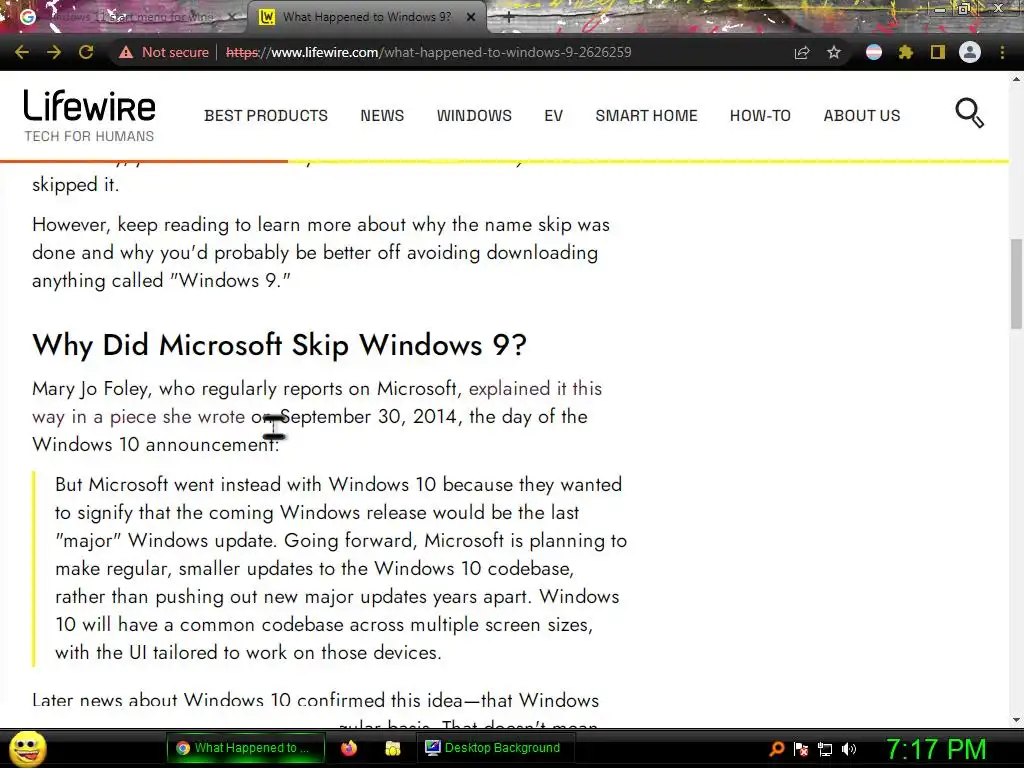The image size is (1024, 768).
Task: Click the text 'September 30, 2014'
Action: (368, 417)
